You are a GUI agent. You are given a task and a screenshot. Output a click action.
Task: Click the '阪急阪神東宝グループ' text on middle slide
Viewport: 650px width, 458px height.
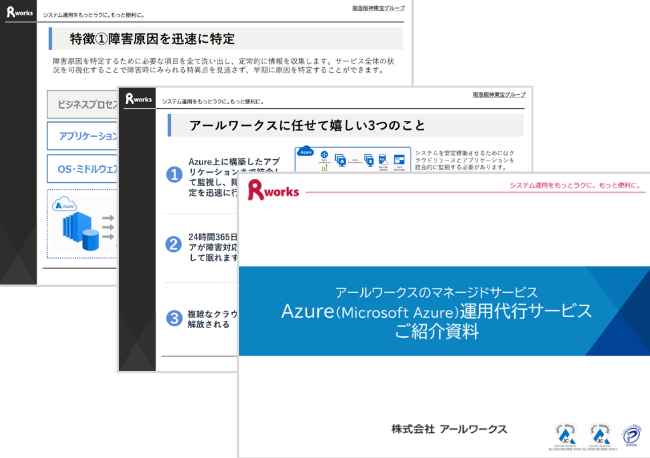[x=499, y=95]
